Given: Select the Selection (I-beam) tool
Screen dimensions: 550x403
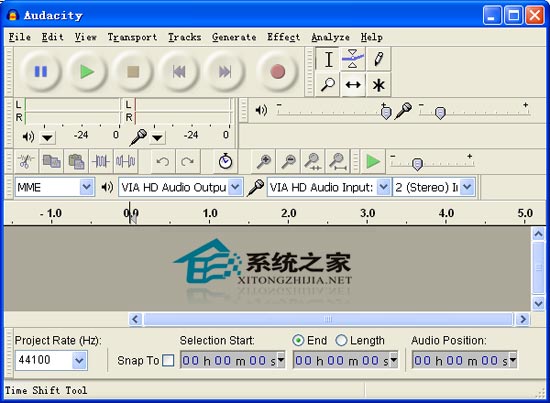Looking at the screenshot, I should pos(328,59).
